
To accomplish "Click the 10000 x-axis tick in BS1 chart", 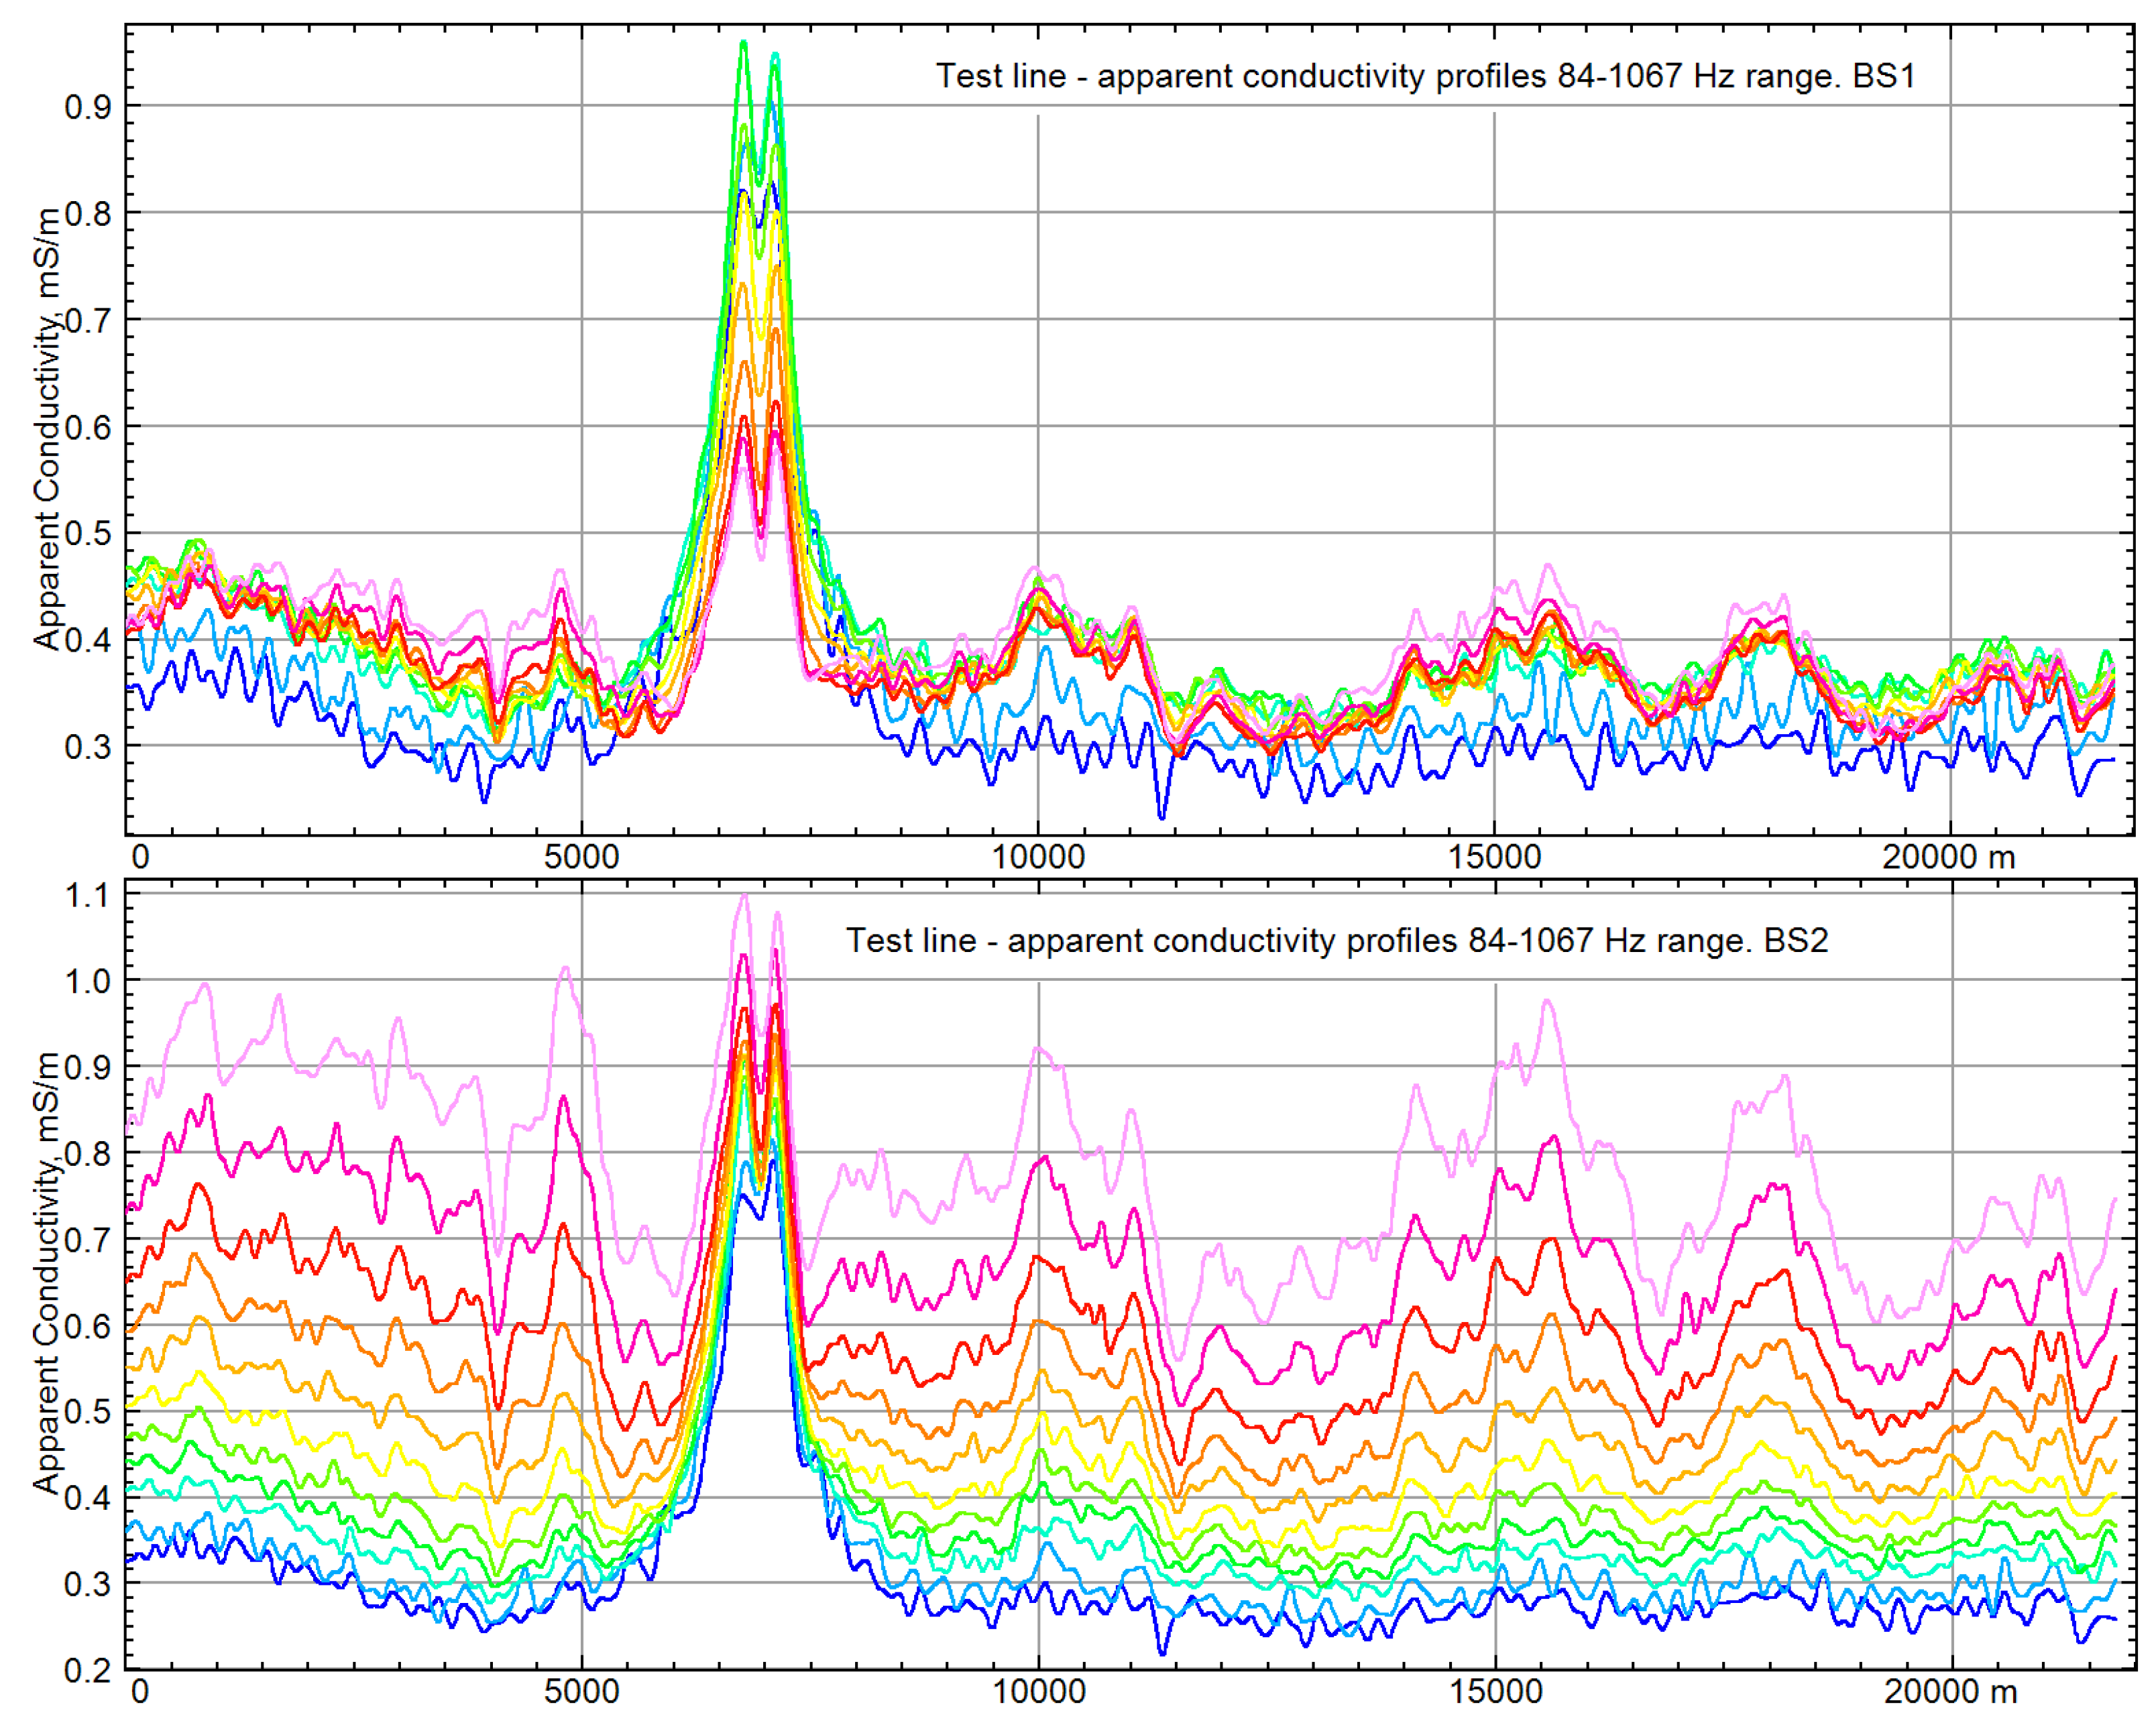I will [x=1038, y=857].
